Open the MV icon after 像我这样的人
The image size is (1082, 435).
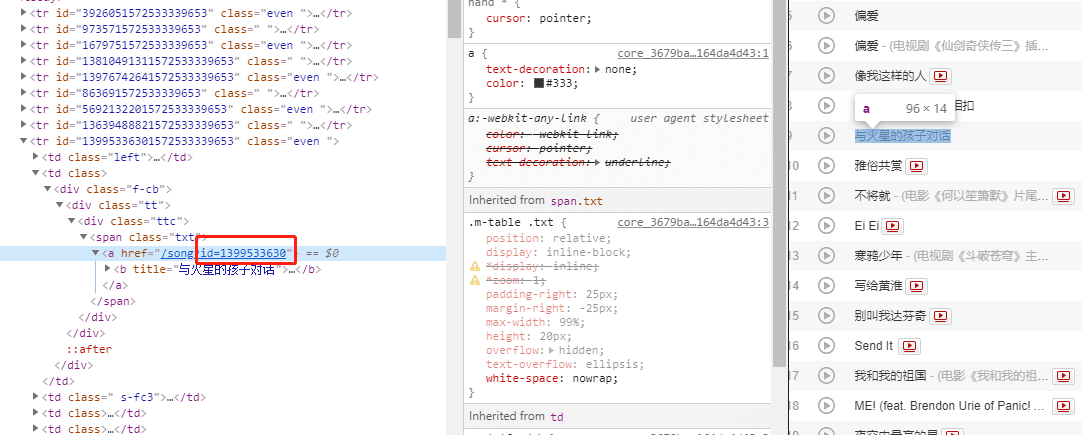tap(940, 76)
